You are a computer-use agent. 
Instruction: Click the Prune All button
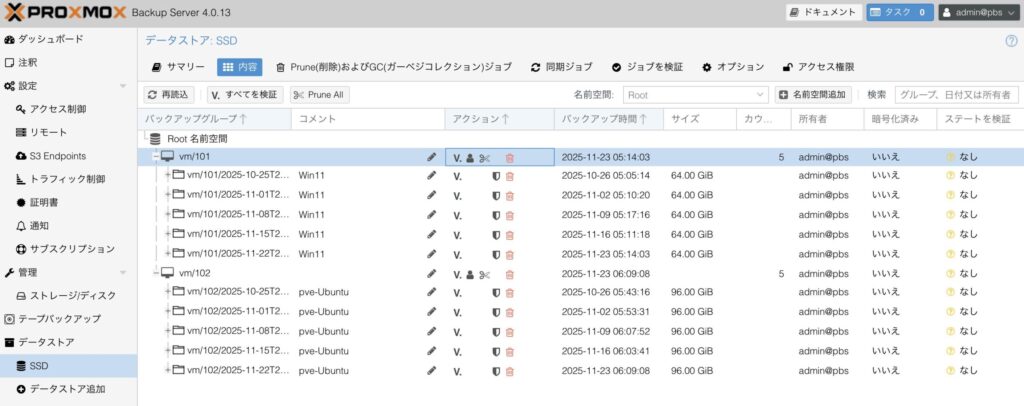(x=319, y=95)
